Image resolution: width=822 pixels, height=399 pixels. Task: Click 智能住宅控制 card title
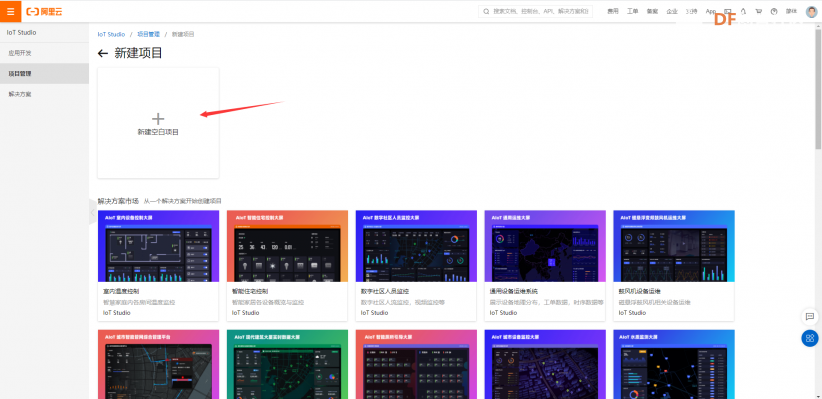tap(250, 291)
